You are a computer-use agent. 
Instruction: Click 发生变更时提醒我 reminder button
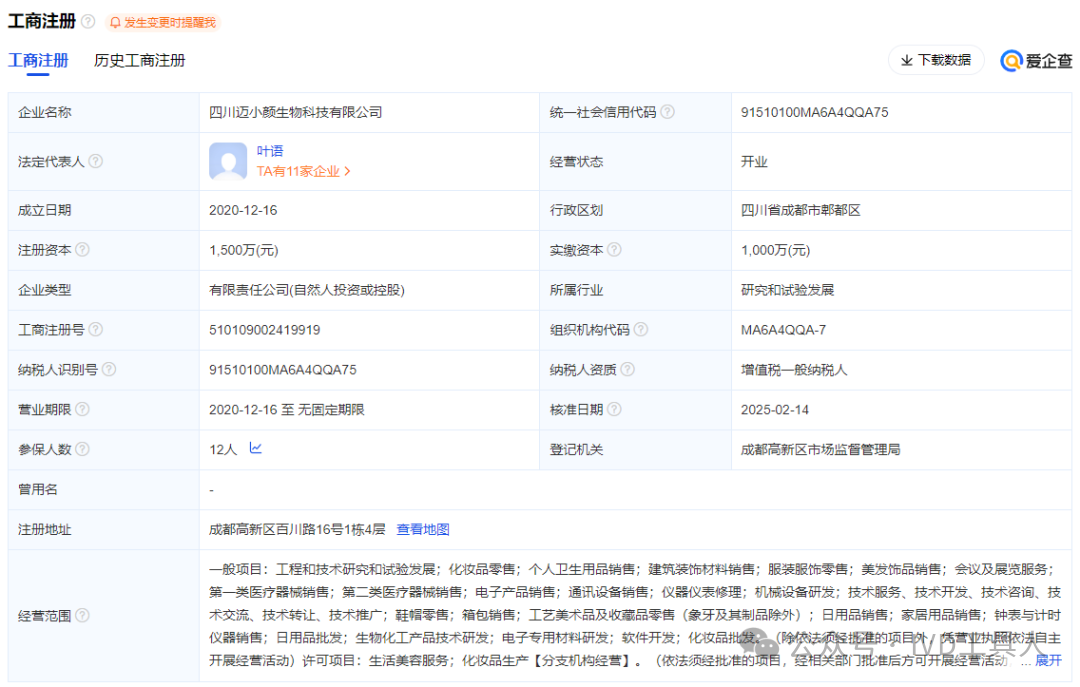tap(163, 23)
